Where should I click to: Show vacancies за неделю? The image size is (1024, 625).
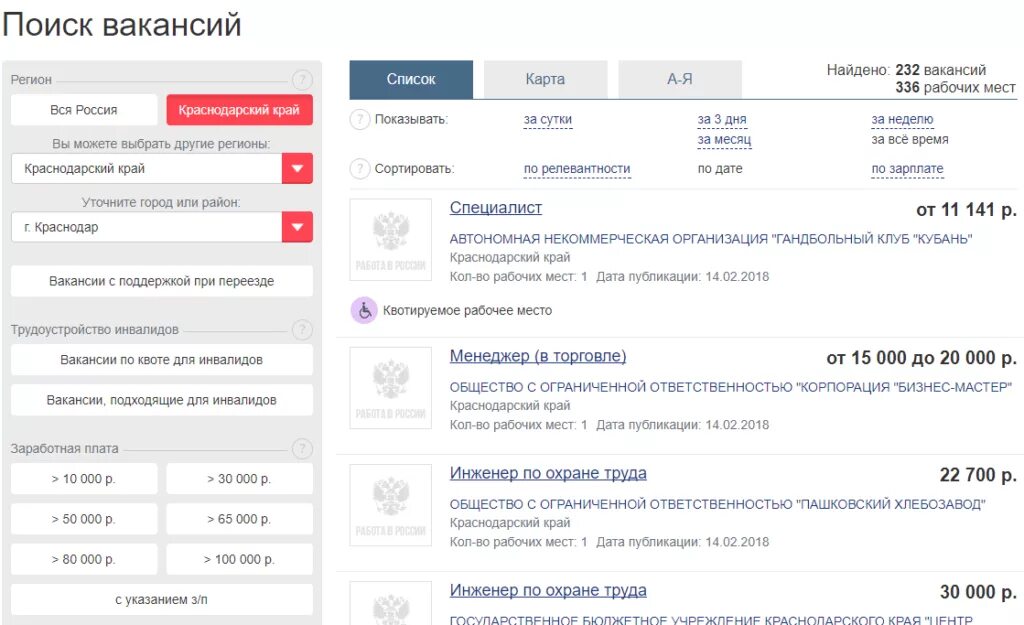click(903, 120)
